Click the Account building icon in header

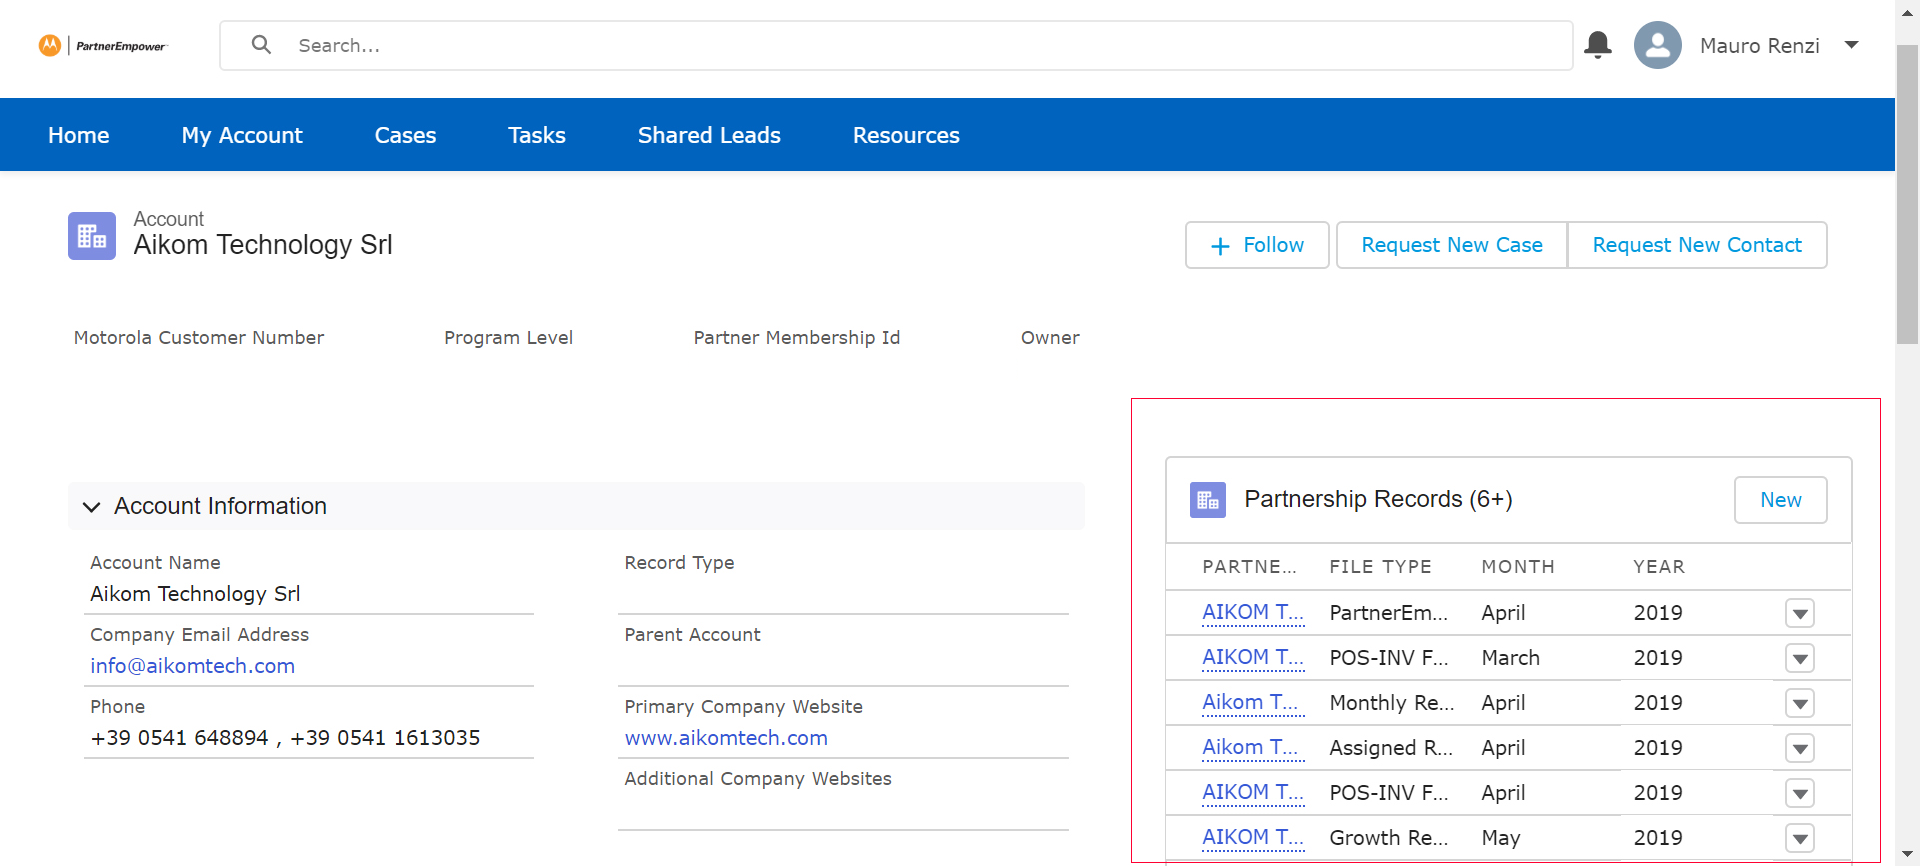(92, 236)
